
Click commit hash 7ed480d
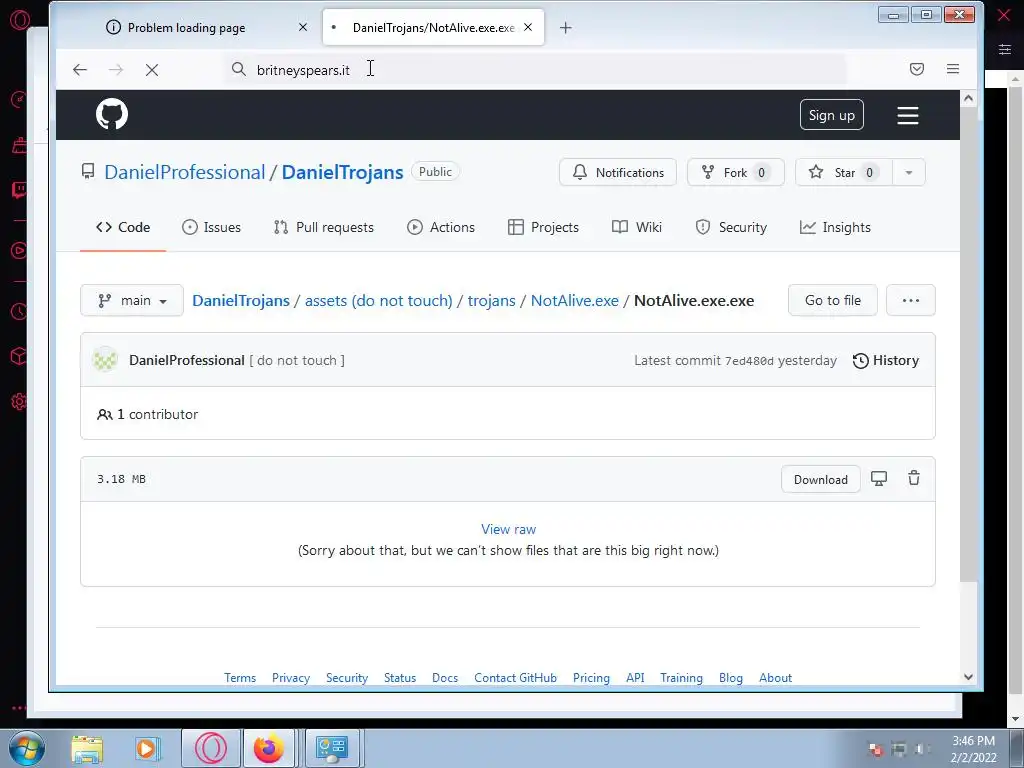point(749,361)
